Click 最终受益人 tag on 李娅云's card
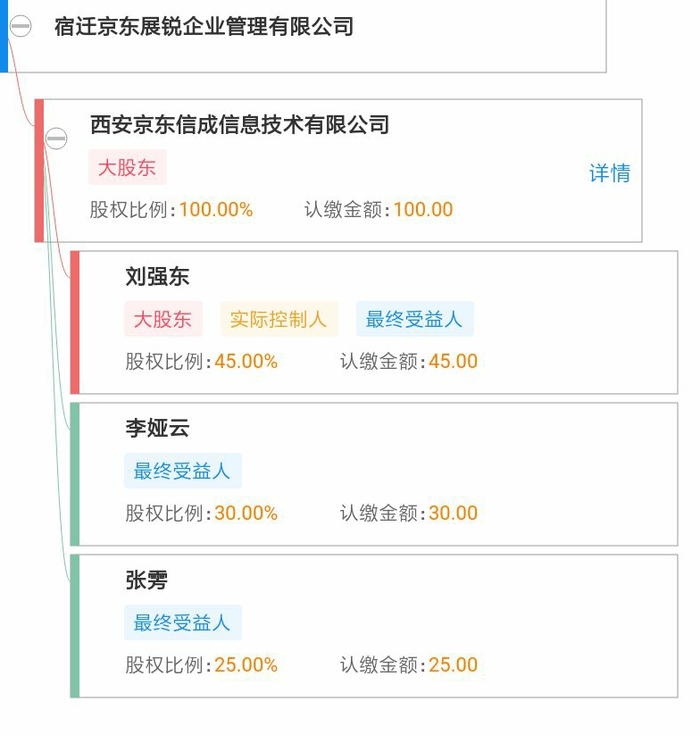 [x=183, y=471]
